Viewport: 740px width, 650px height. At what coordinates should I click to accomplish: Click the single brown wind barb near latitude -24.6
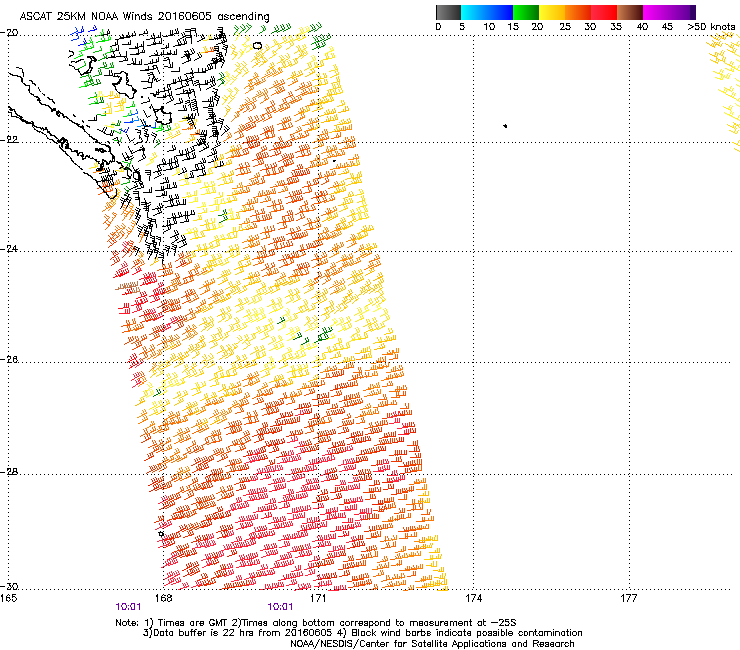pyautogui.click(x=127, y=287)
